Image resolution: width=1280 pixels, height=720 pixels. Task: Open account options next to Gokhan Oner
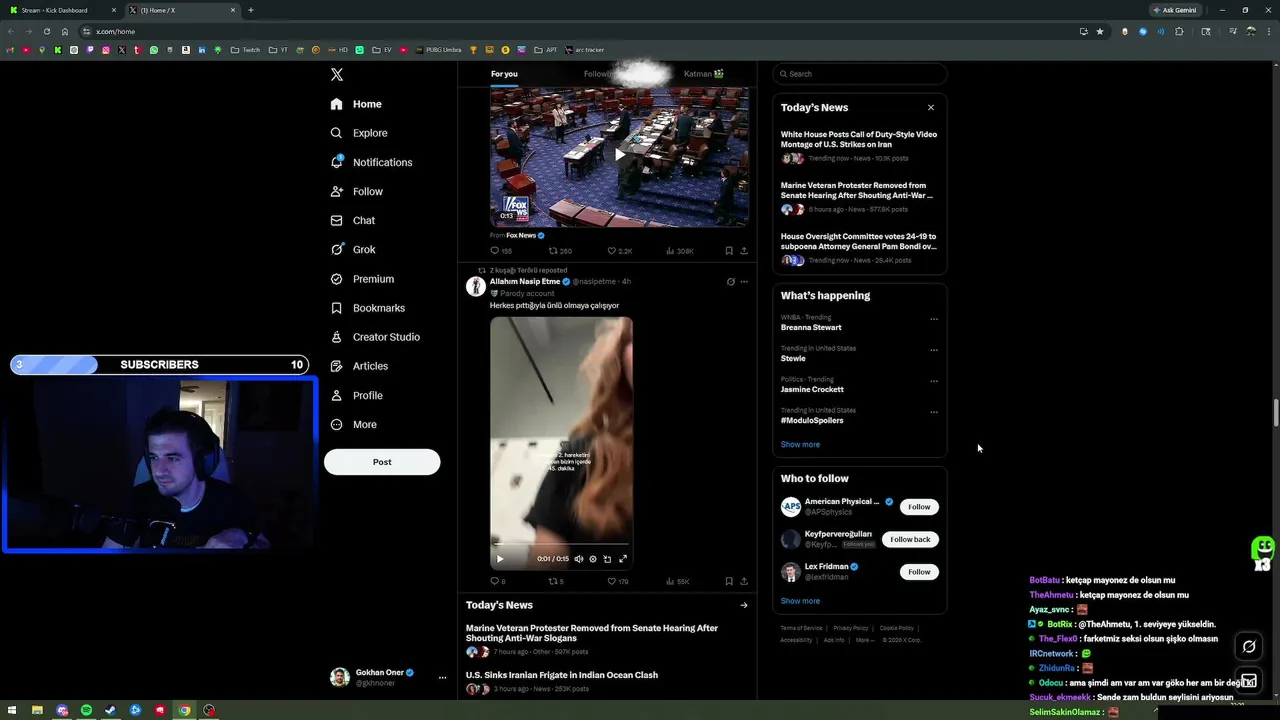442,677
